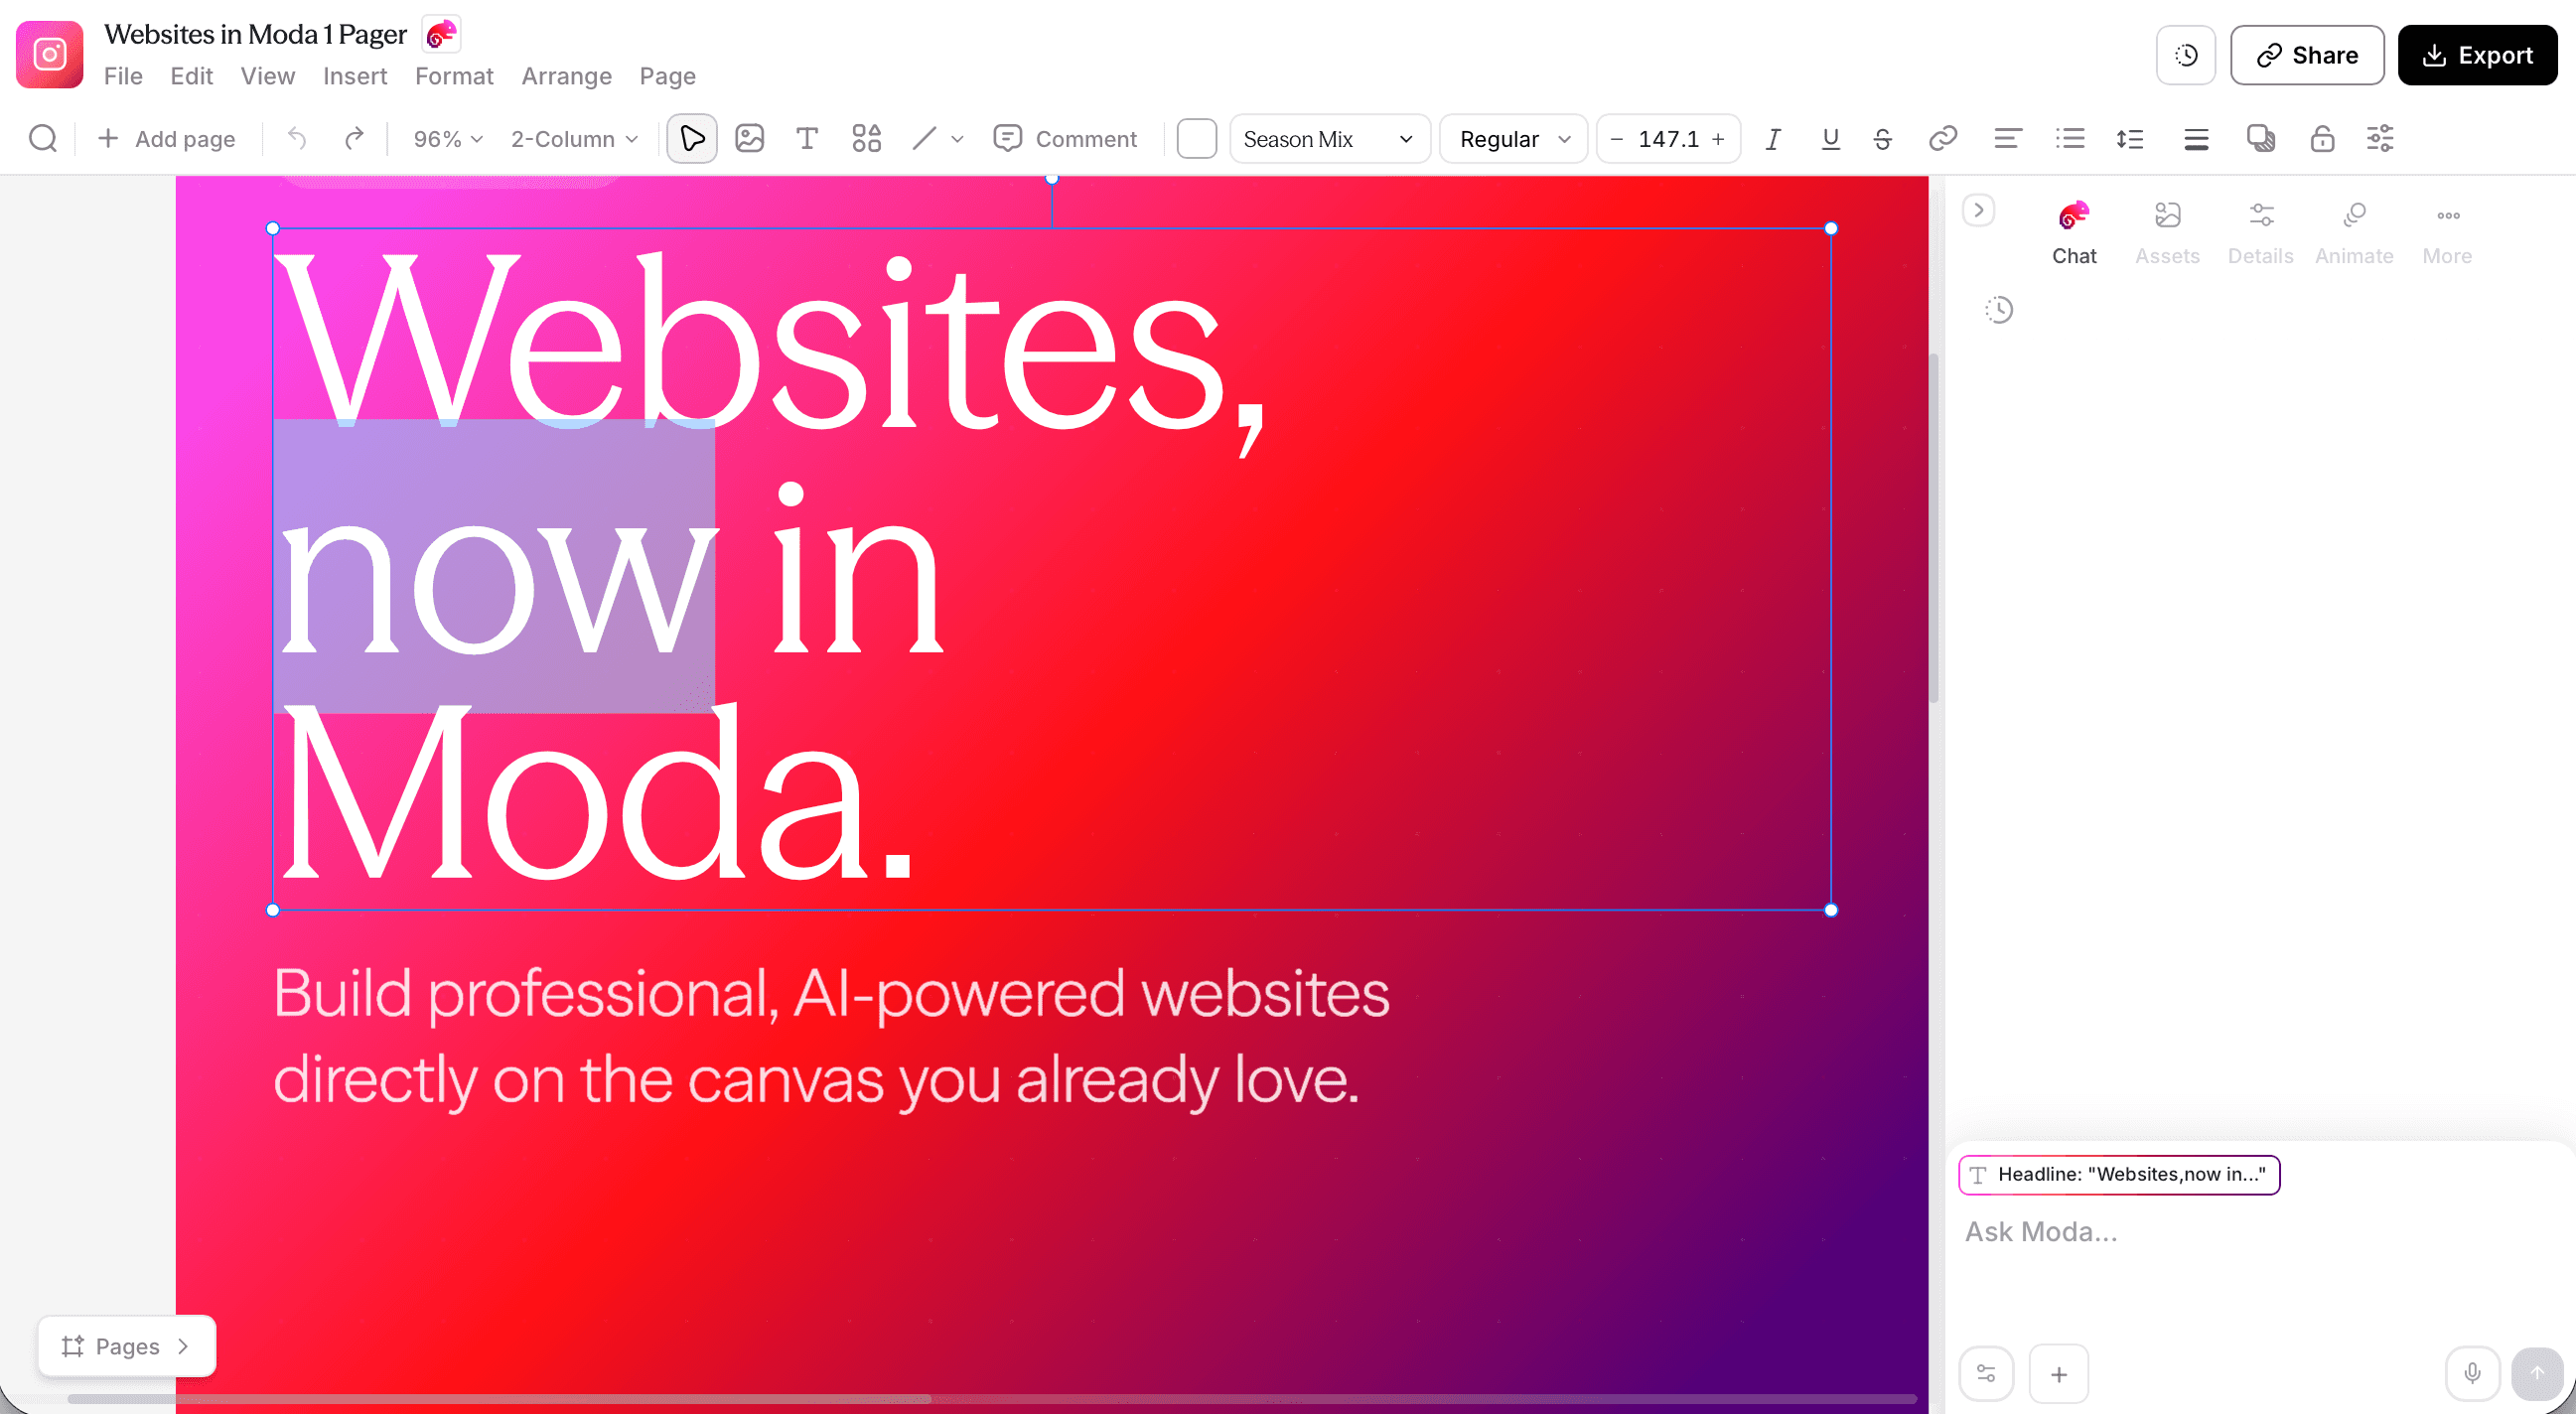Decrease font size with minus
Viewport: 2576px width, 1414px height.
(x=1616, y=139)
